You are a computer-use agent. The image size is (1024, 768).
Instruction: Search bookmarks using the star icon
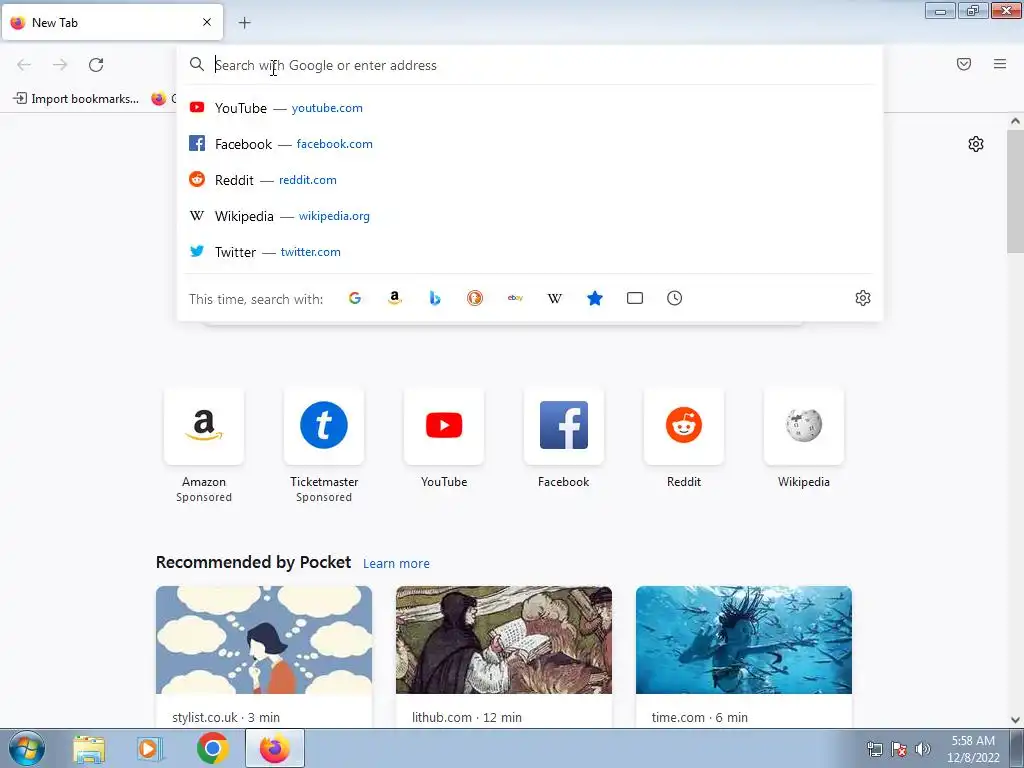595,298
